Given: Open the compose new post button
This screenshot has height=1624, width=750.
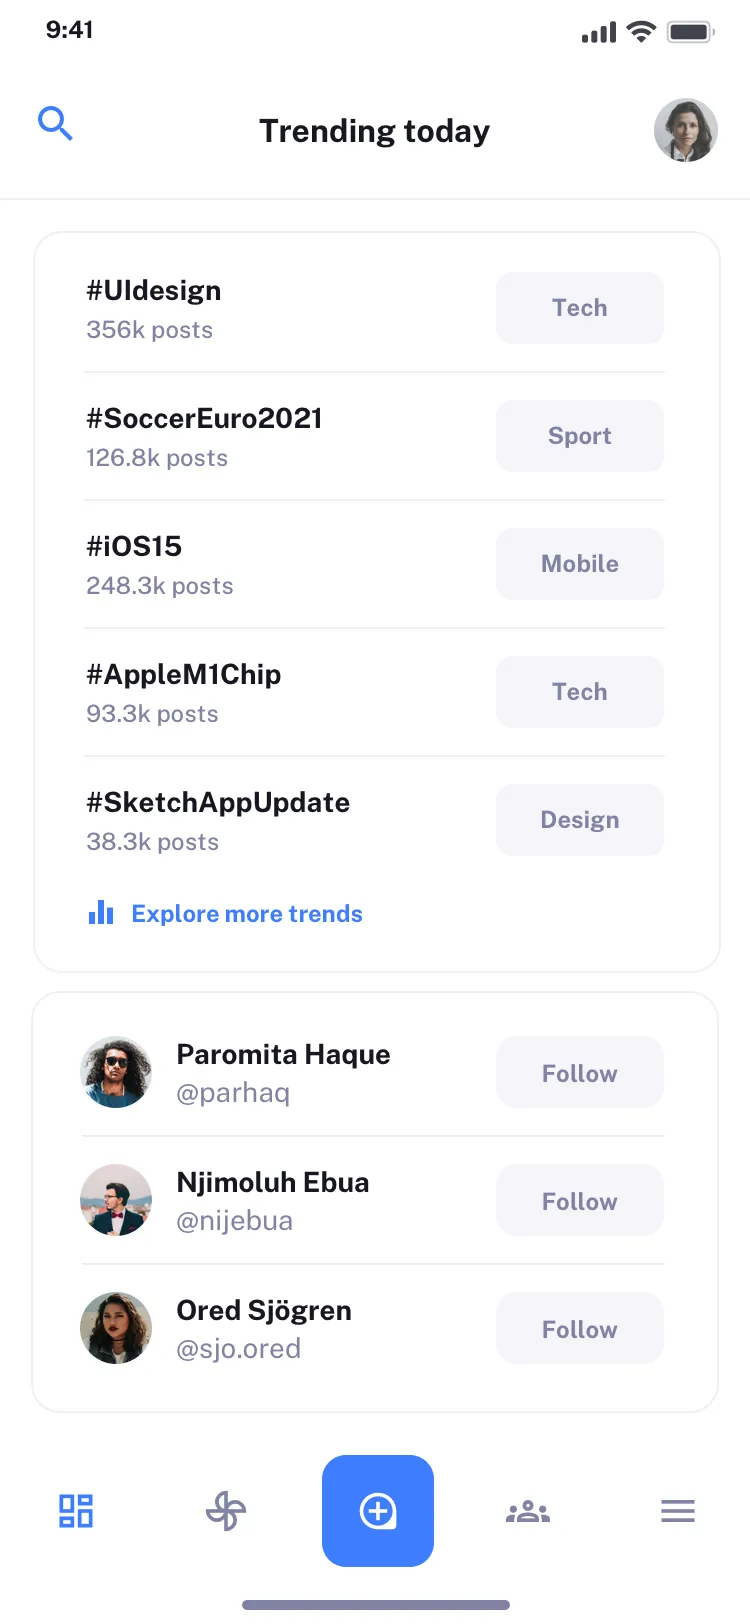Looking at the screenshot, I should point(378,1511).
